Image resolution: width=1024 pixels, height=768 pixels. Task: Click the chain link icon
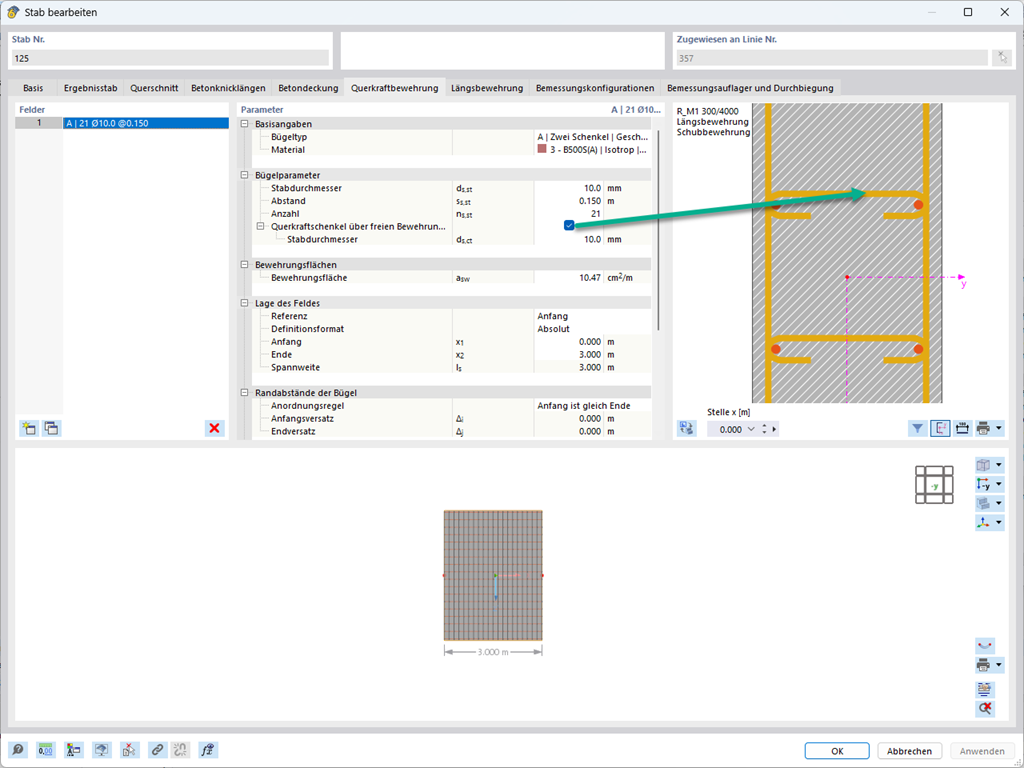coord(157,750)
